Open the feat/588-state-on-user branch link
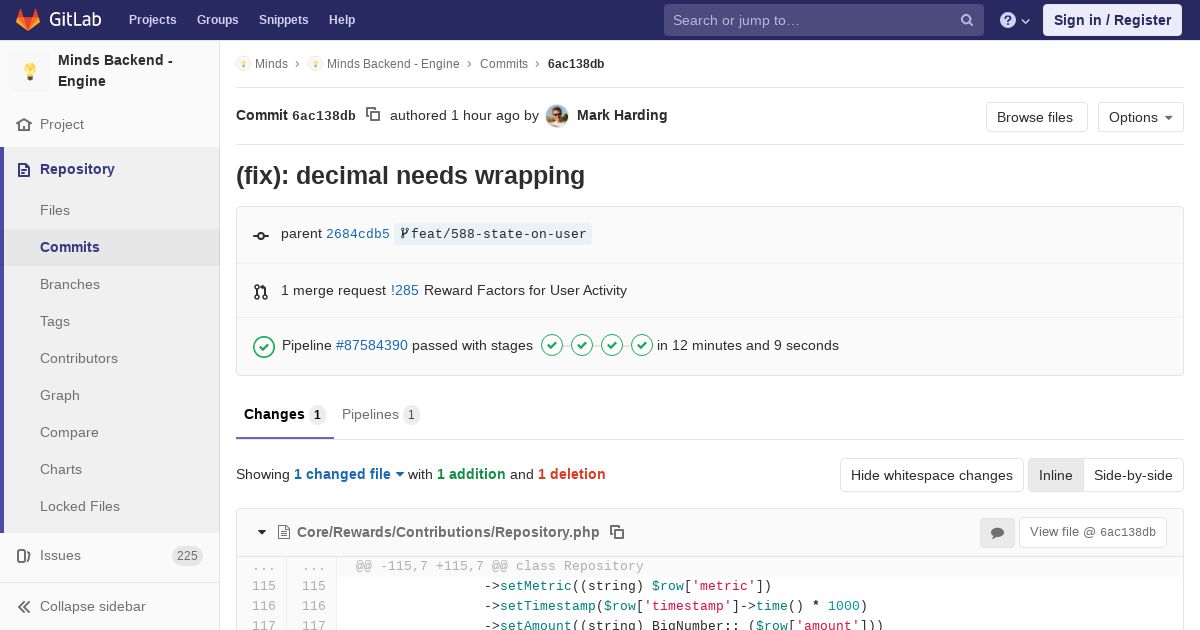 tap(493, 234)
